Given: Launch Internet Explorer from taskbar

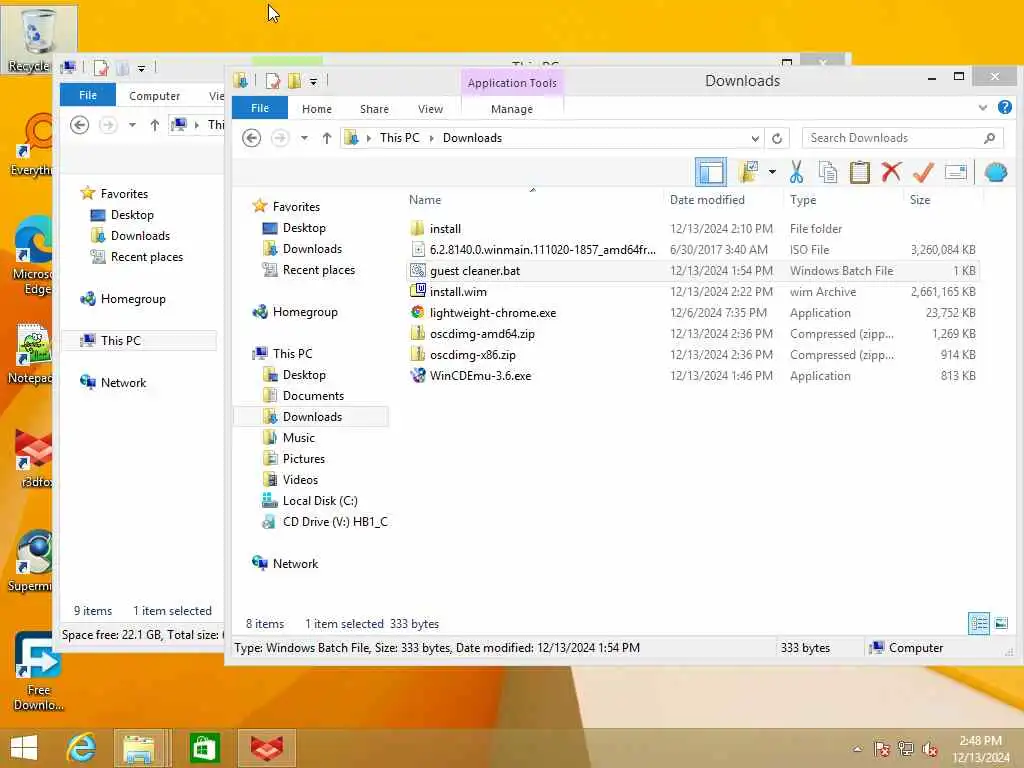Looking at the screenshot, I should tap(81, 748).
